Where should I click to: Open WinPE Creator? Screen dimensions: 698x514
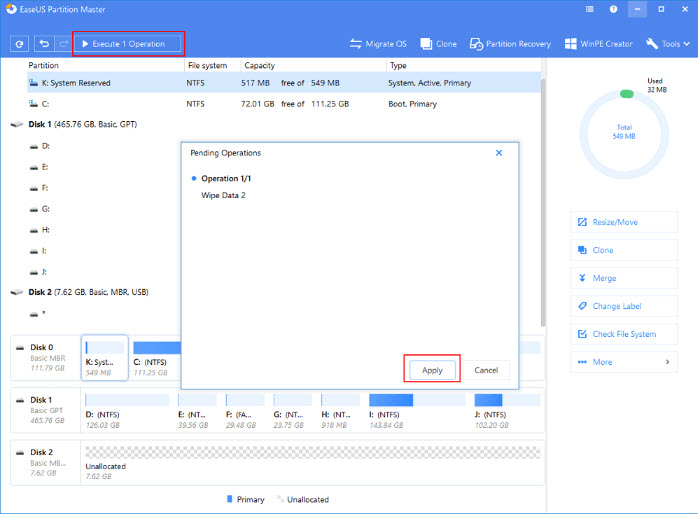[600, 44]
